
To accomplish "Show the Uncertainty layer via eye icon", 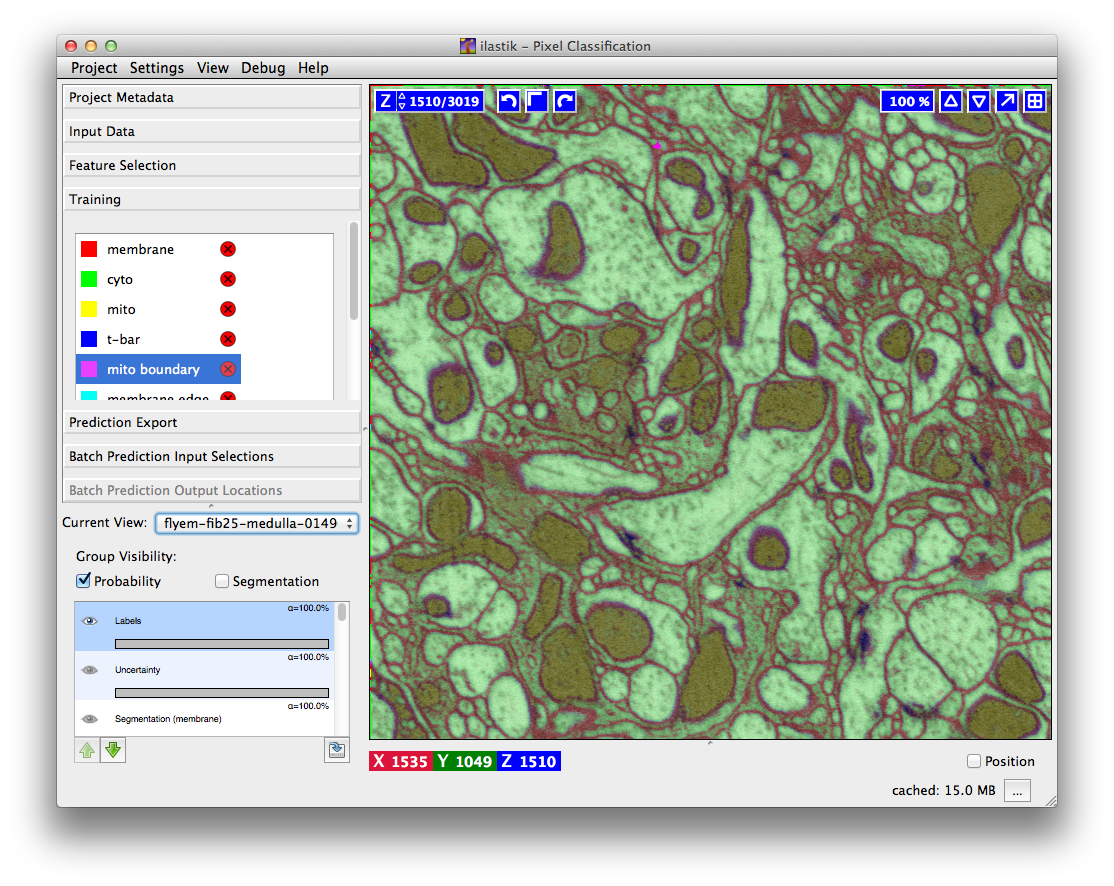I will tap(90, 670).
